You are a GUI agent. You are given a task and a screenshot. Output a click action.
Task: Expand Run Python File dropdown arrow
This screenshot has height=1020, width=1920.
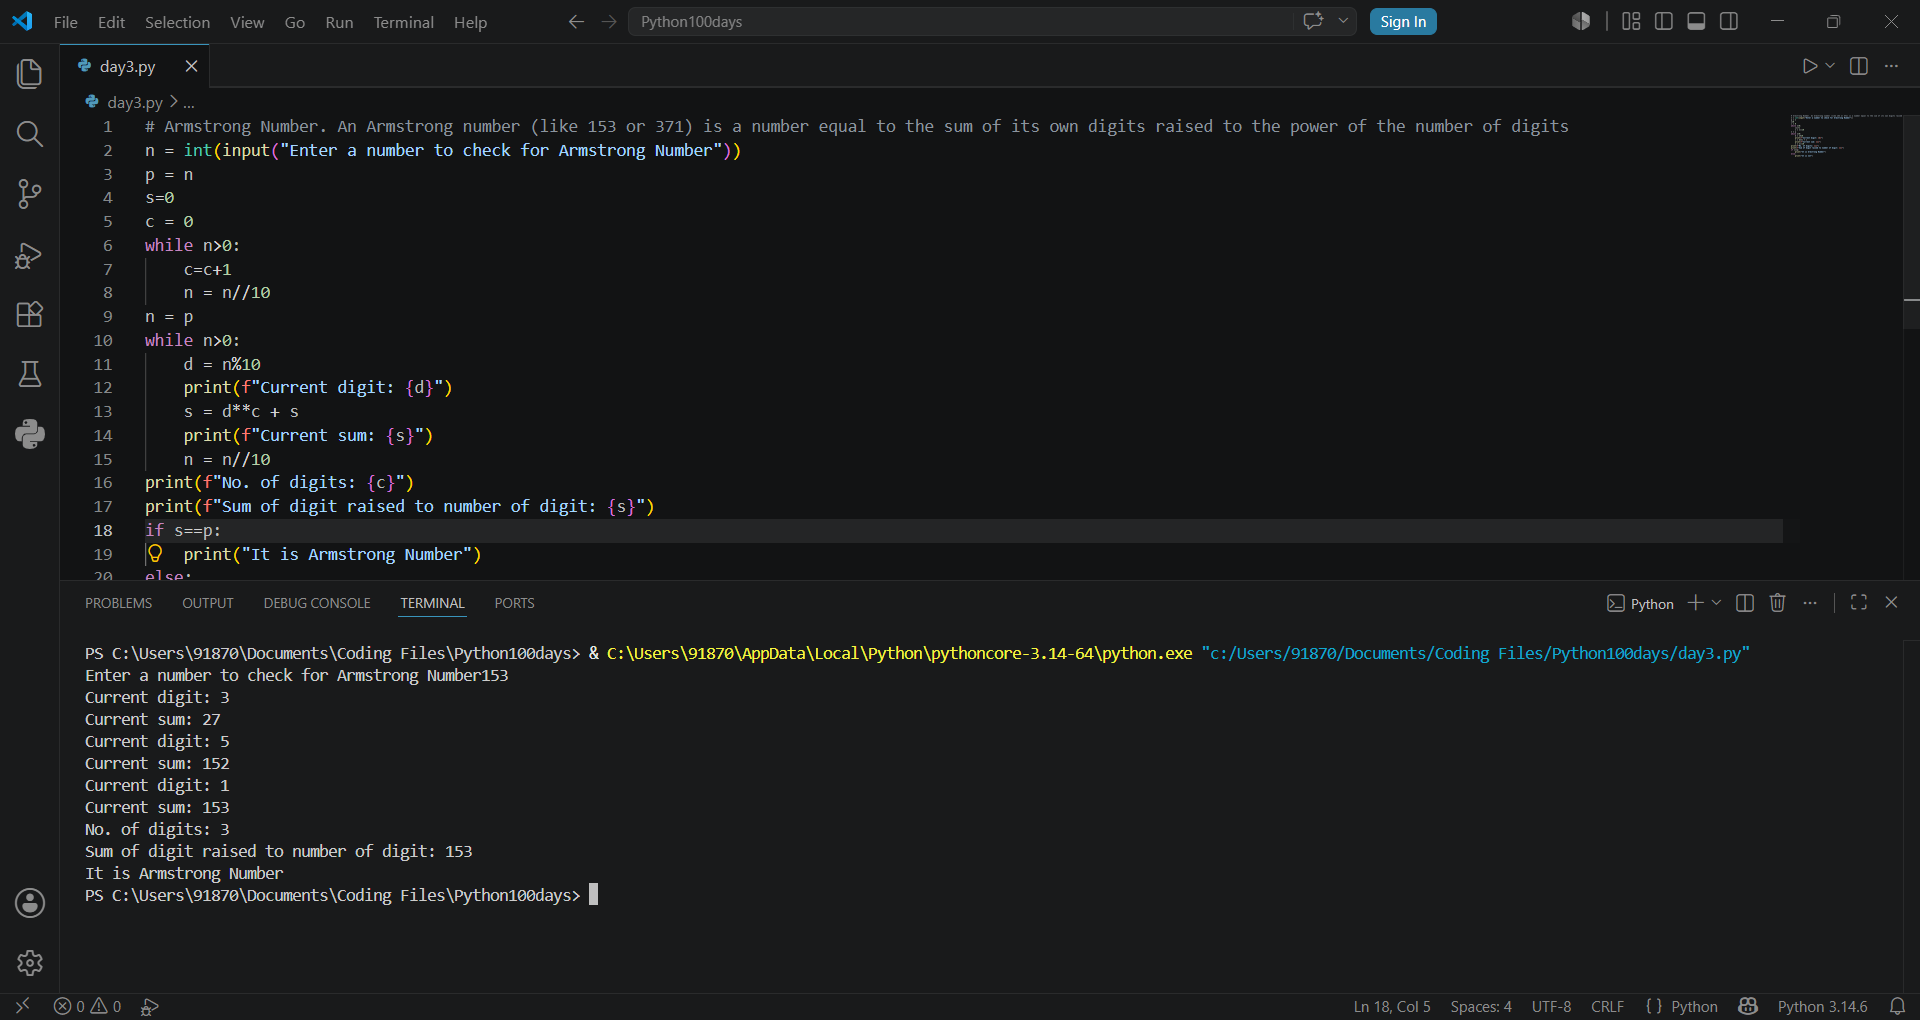[1830, 66]
